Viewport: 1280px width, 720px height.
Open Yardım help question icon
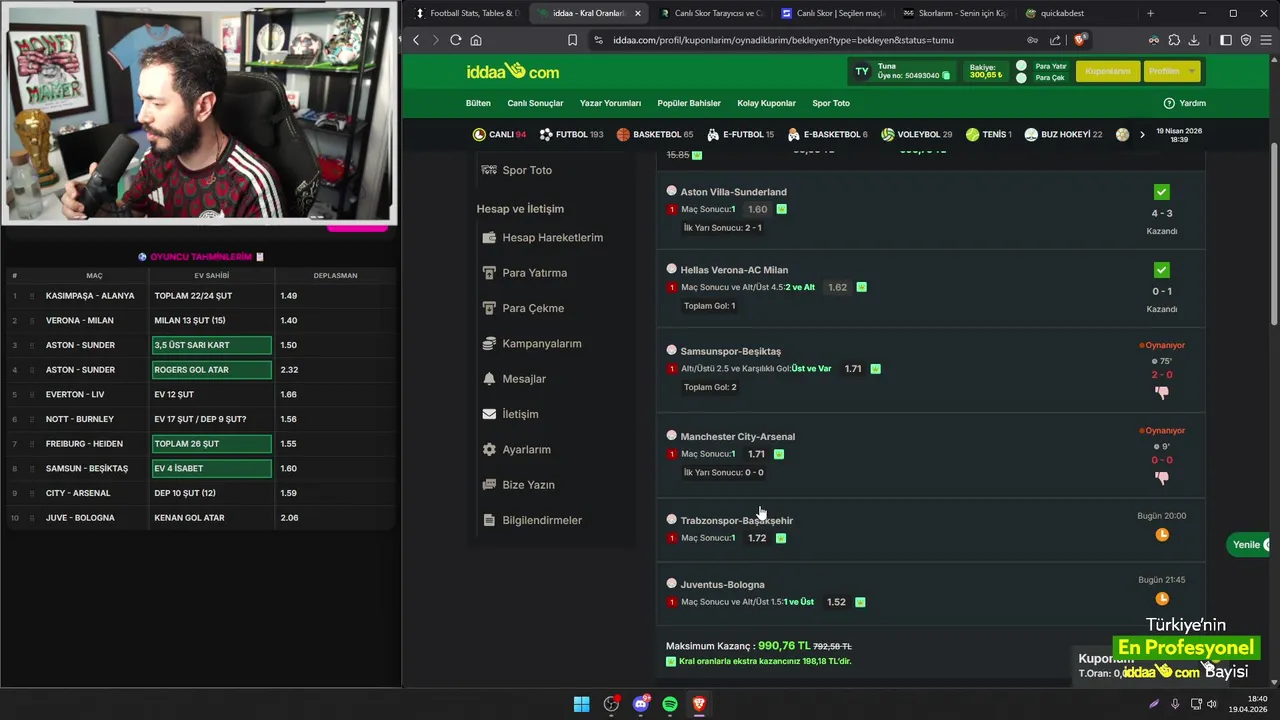(1169, 103)
